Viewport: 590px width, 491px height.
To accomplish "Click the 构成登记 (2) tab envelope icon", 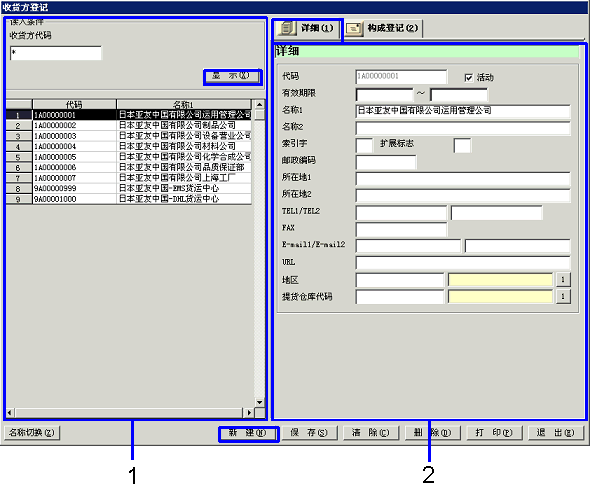I will click(x=354, y=29).
